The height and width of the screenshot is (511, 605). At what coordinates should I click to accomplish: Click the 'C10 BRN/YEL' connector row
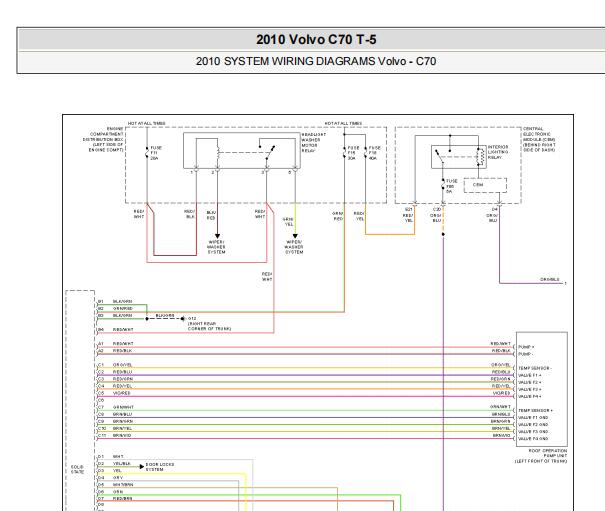click(115, 428)
